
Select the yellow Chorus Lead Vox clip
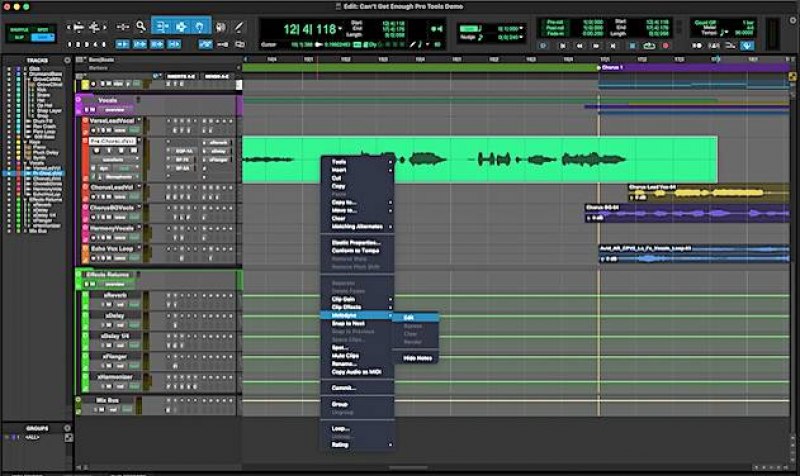coord(708,193)
